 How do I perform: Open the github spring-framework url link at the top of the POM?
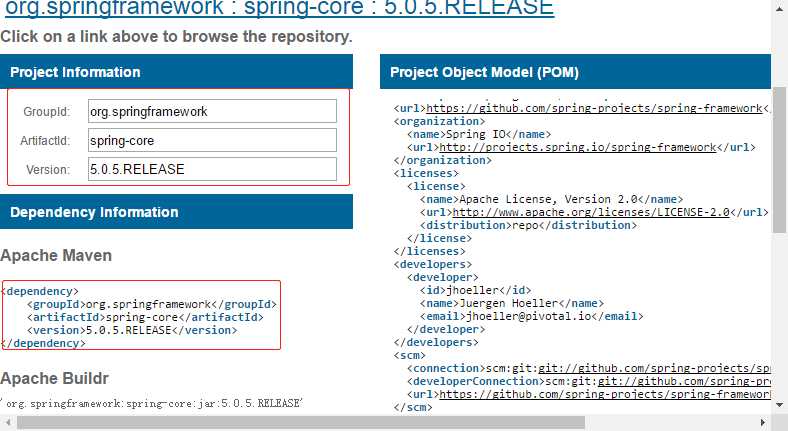pyautogui.click(x=594, y=108)
